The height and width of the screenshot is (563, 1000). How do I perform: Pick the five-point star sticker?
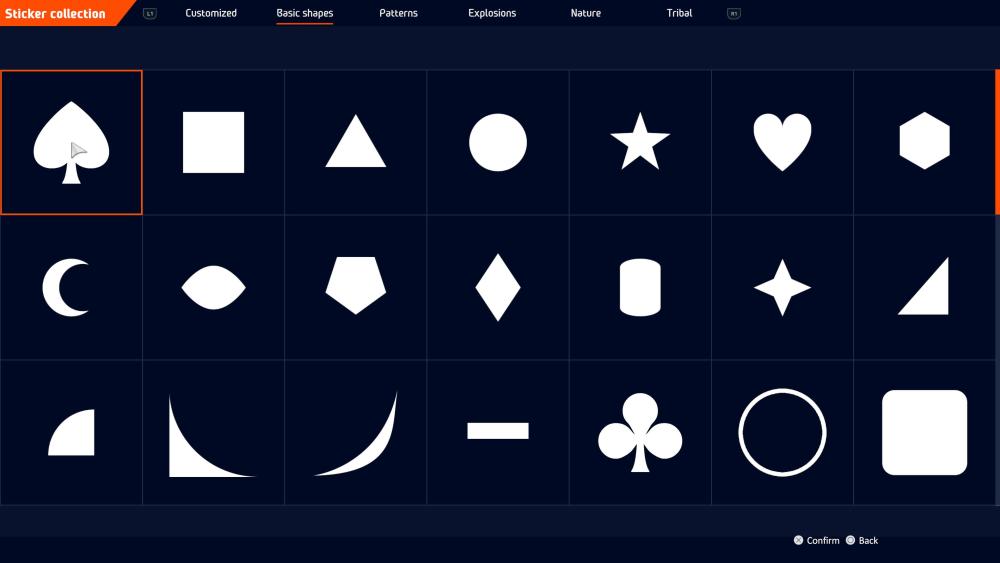(x=640, y=142)
